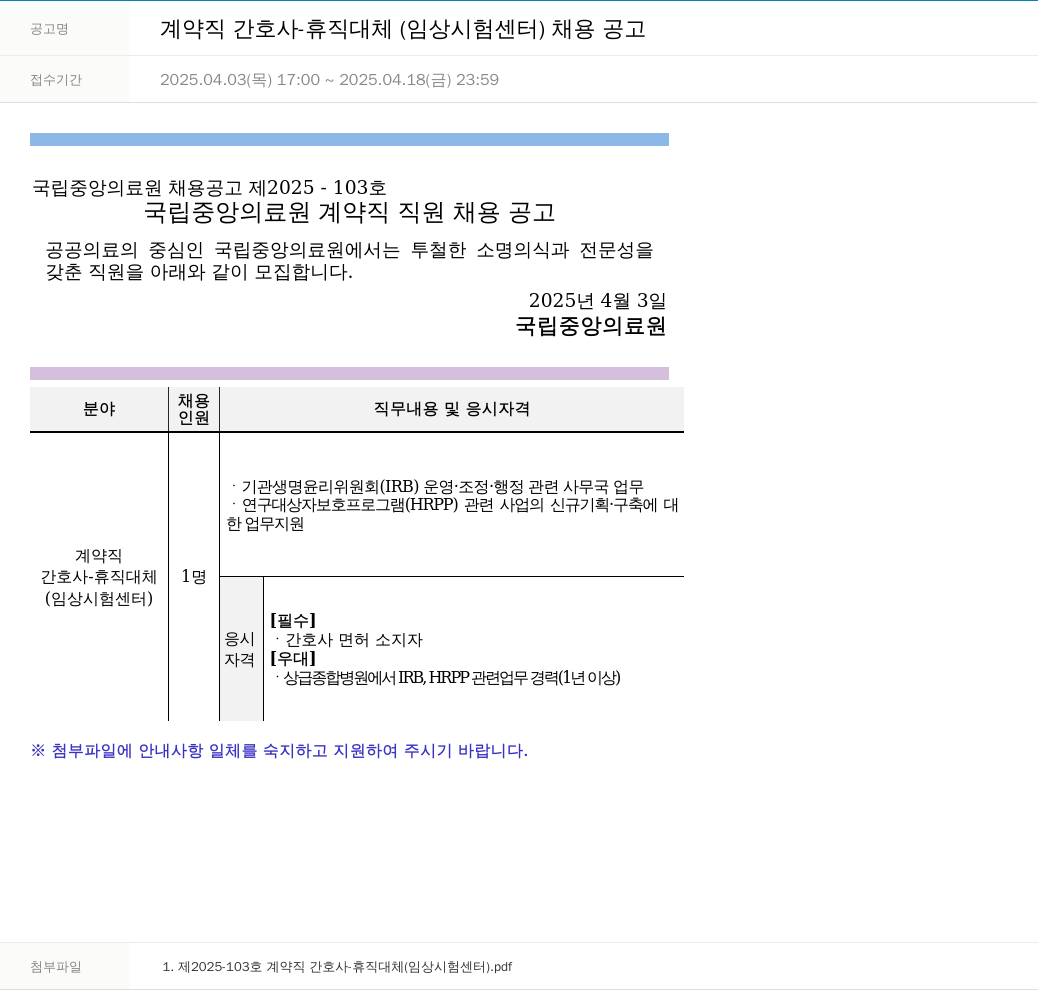The width and height of the screenshot is (1038, 991).
Task: Click the 접수기간 label
Action: (x=56, y=80)
